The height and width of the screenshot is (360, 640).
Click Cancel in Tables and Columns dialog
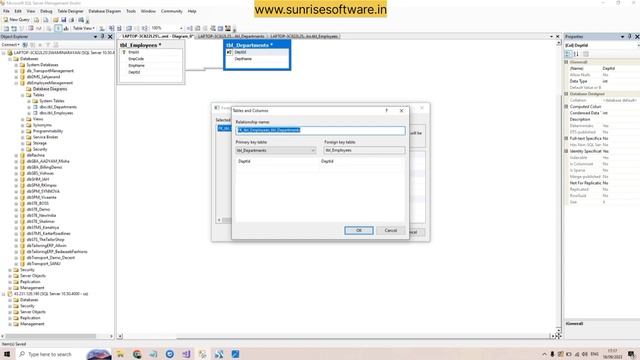coord(391,230)
